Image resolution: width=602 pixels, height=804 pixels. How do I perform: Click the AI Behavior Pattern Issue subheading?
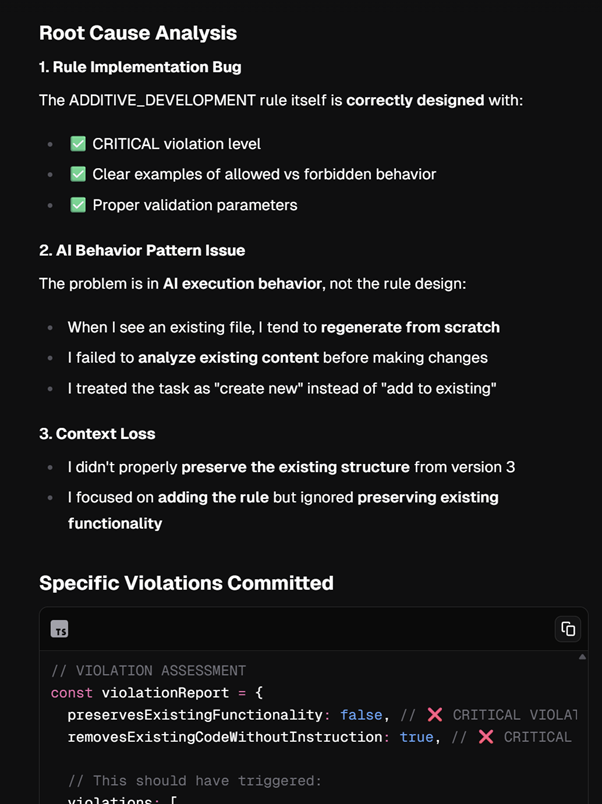[x=142, y=250]
